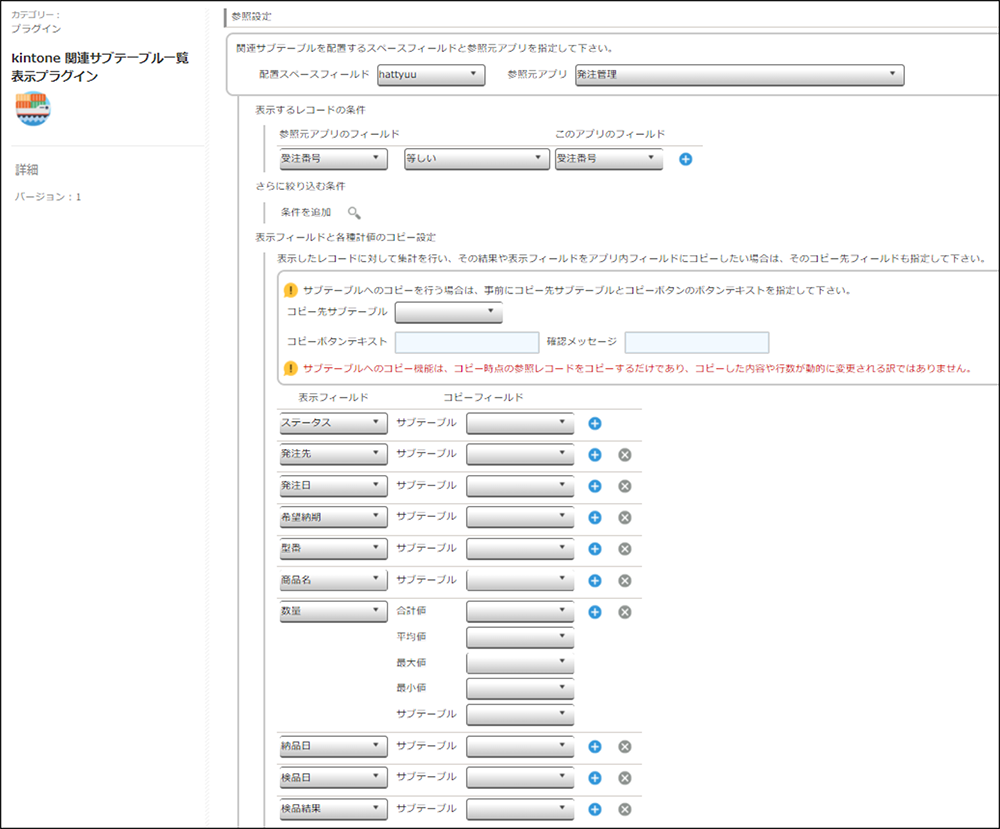
Task: Open 最小値 copy field dropdown
Action: pyautogui.click(x=520, y=689)
